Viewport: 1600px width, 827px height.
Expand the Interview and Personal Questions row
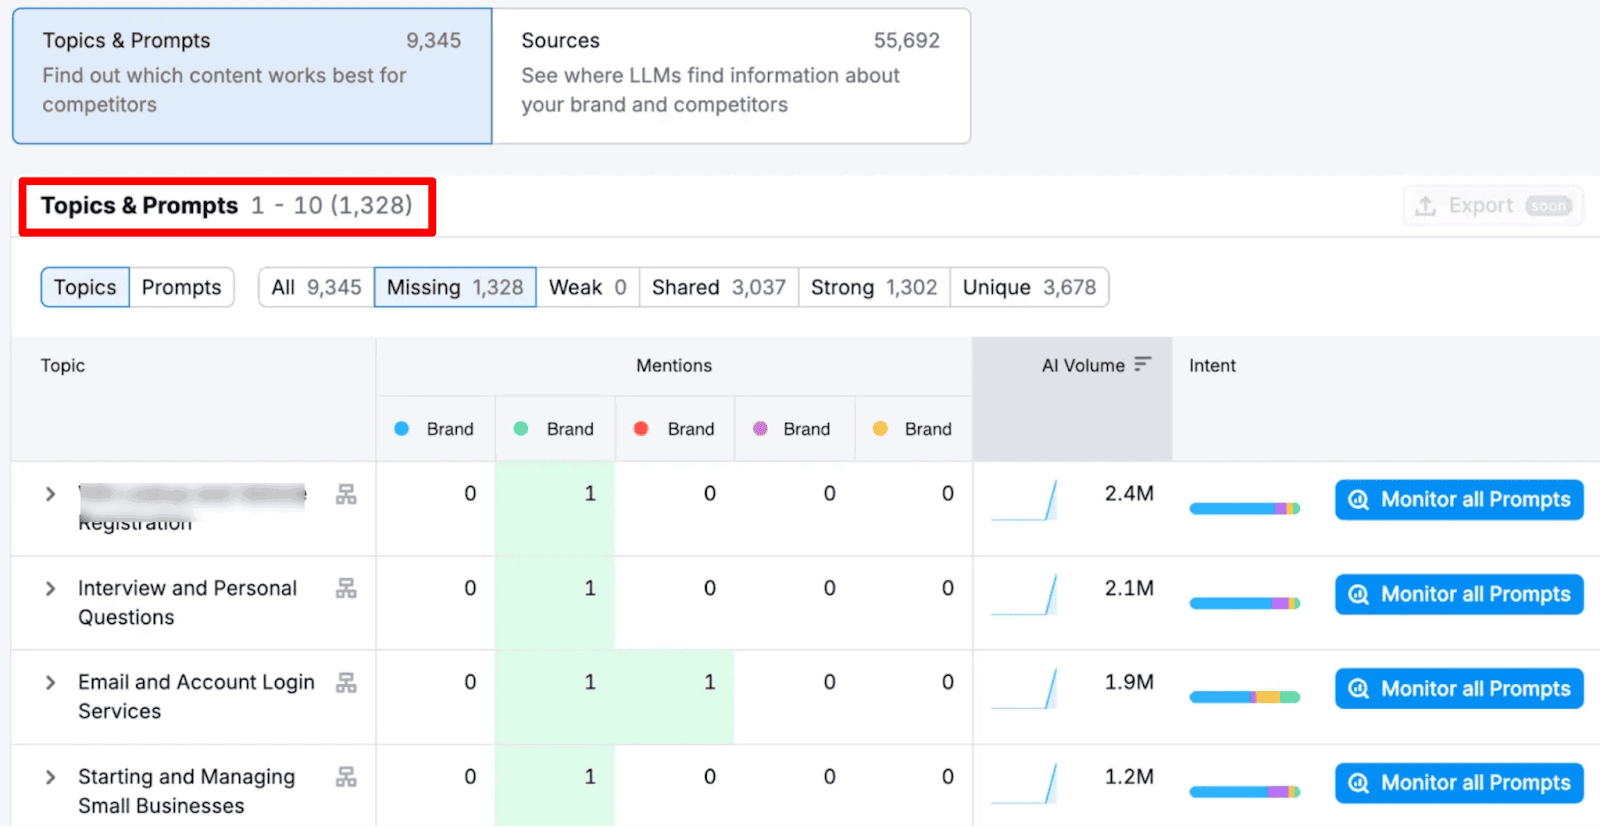pyautogui.click(x=50, y=589)
